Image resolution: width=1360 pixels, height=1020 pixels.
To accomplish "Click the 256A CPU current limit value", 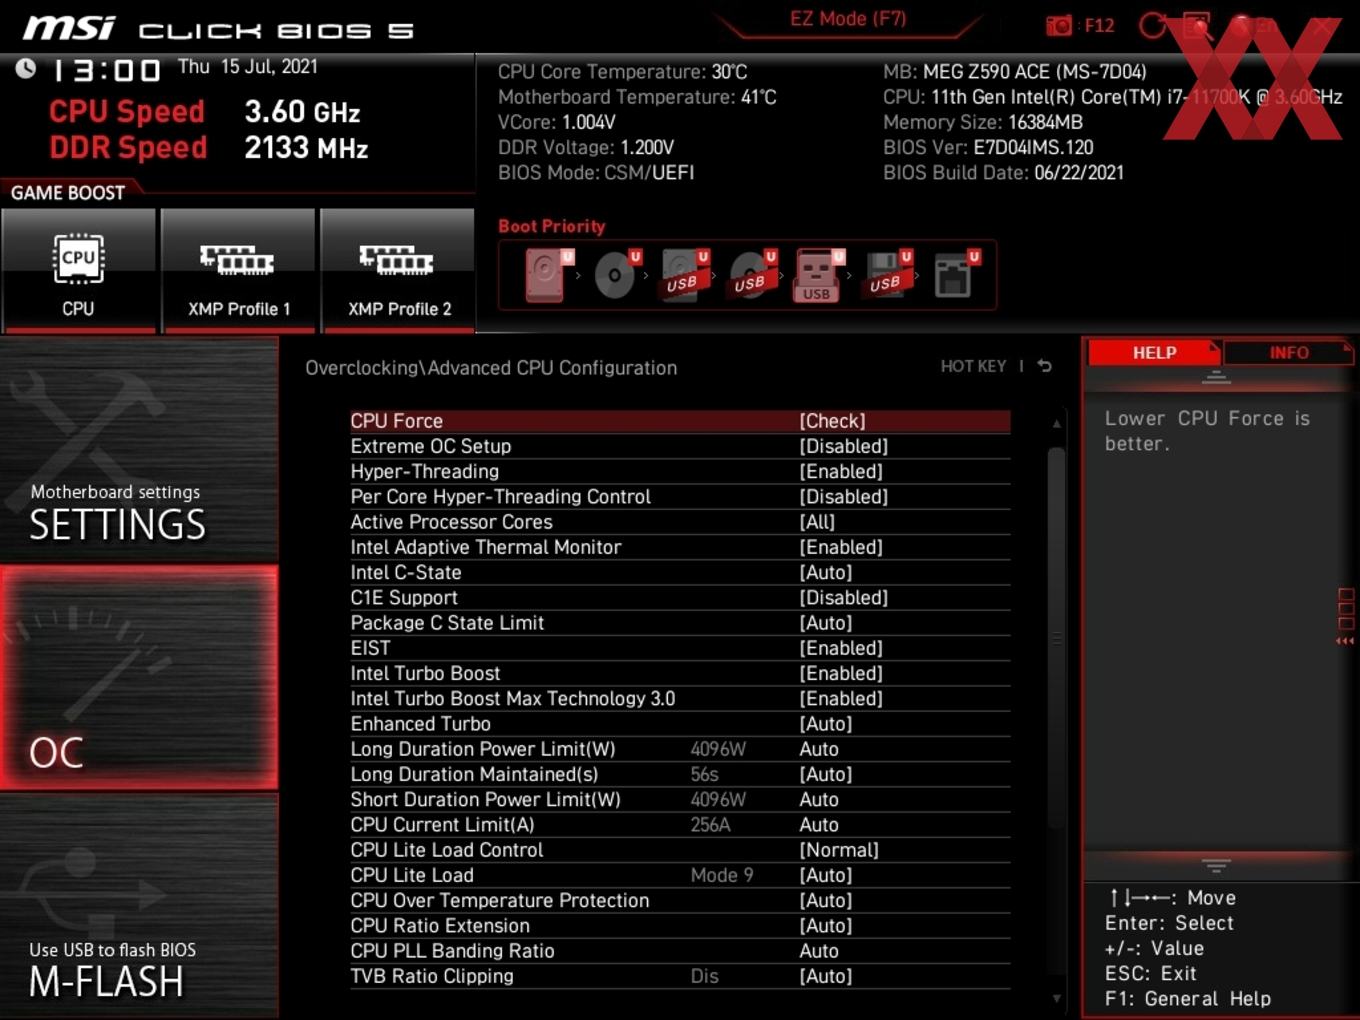I will [x=710, y=825].
